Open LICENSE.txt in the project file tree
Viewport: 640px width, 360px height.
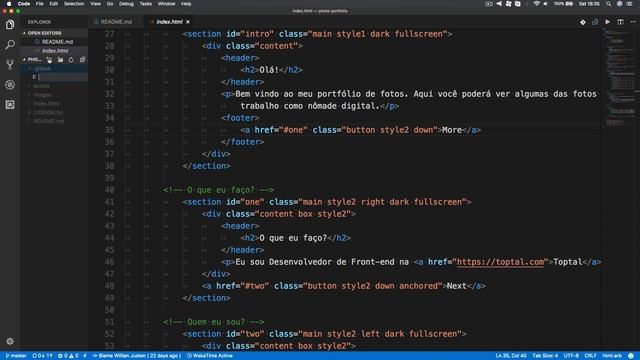pos(47,112)
